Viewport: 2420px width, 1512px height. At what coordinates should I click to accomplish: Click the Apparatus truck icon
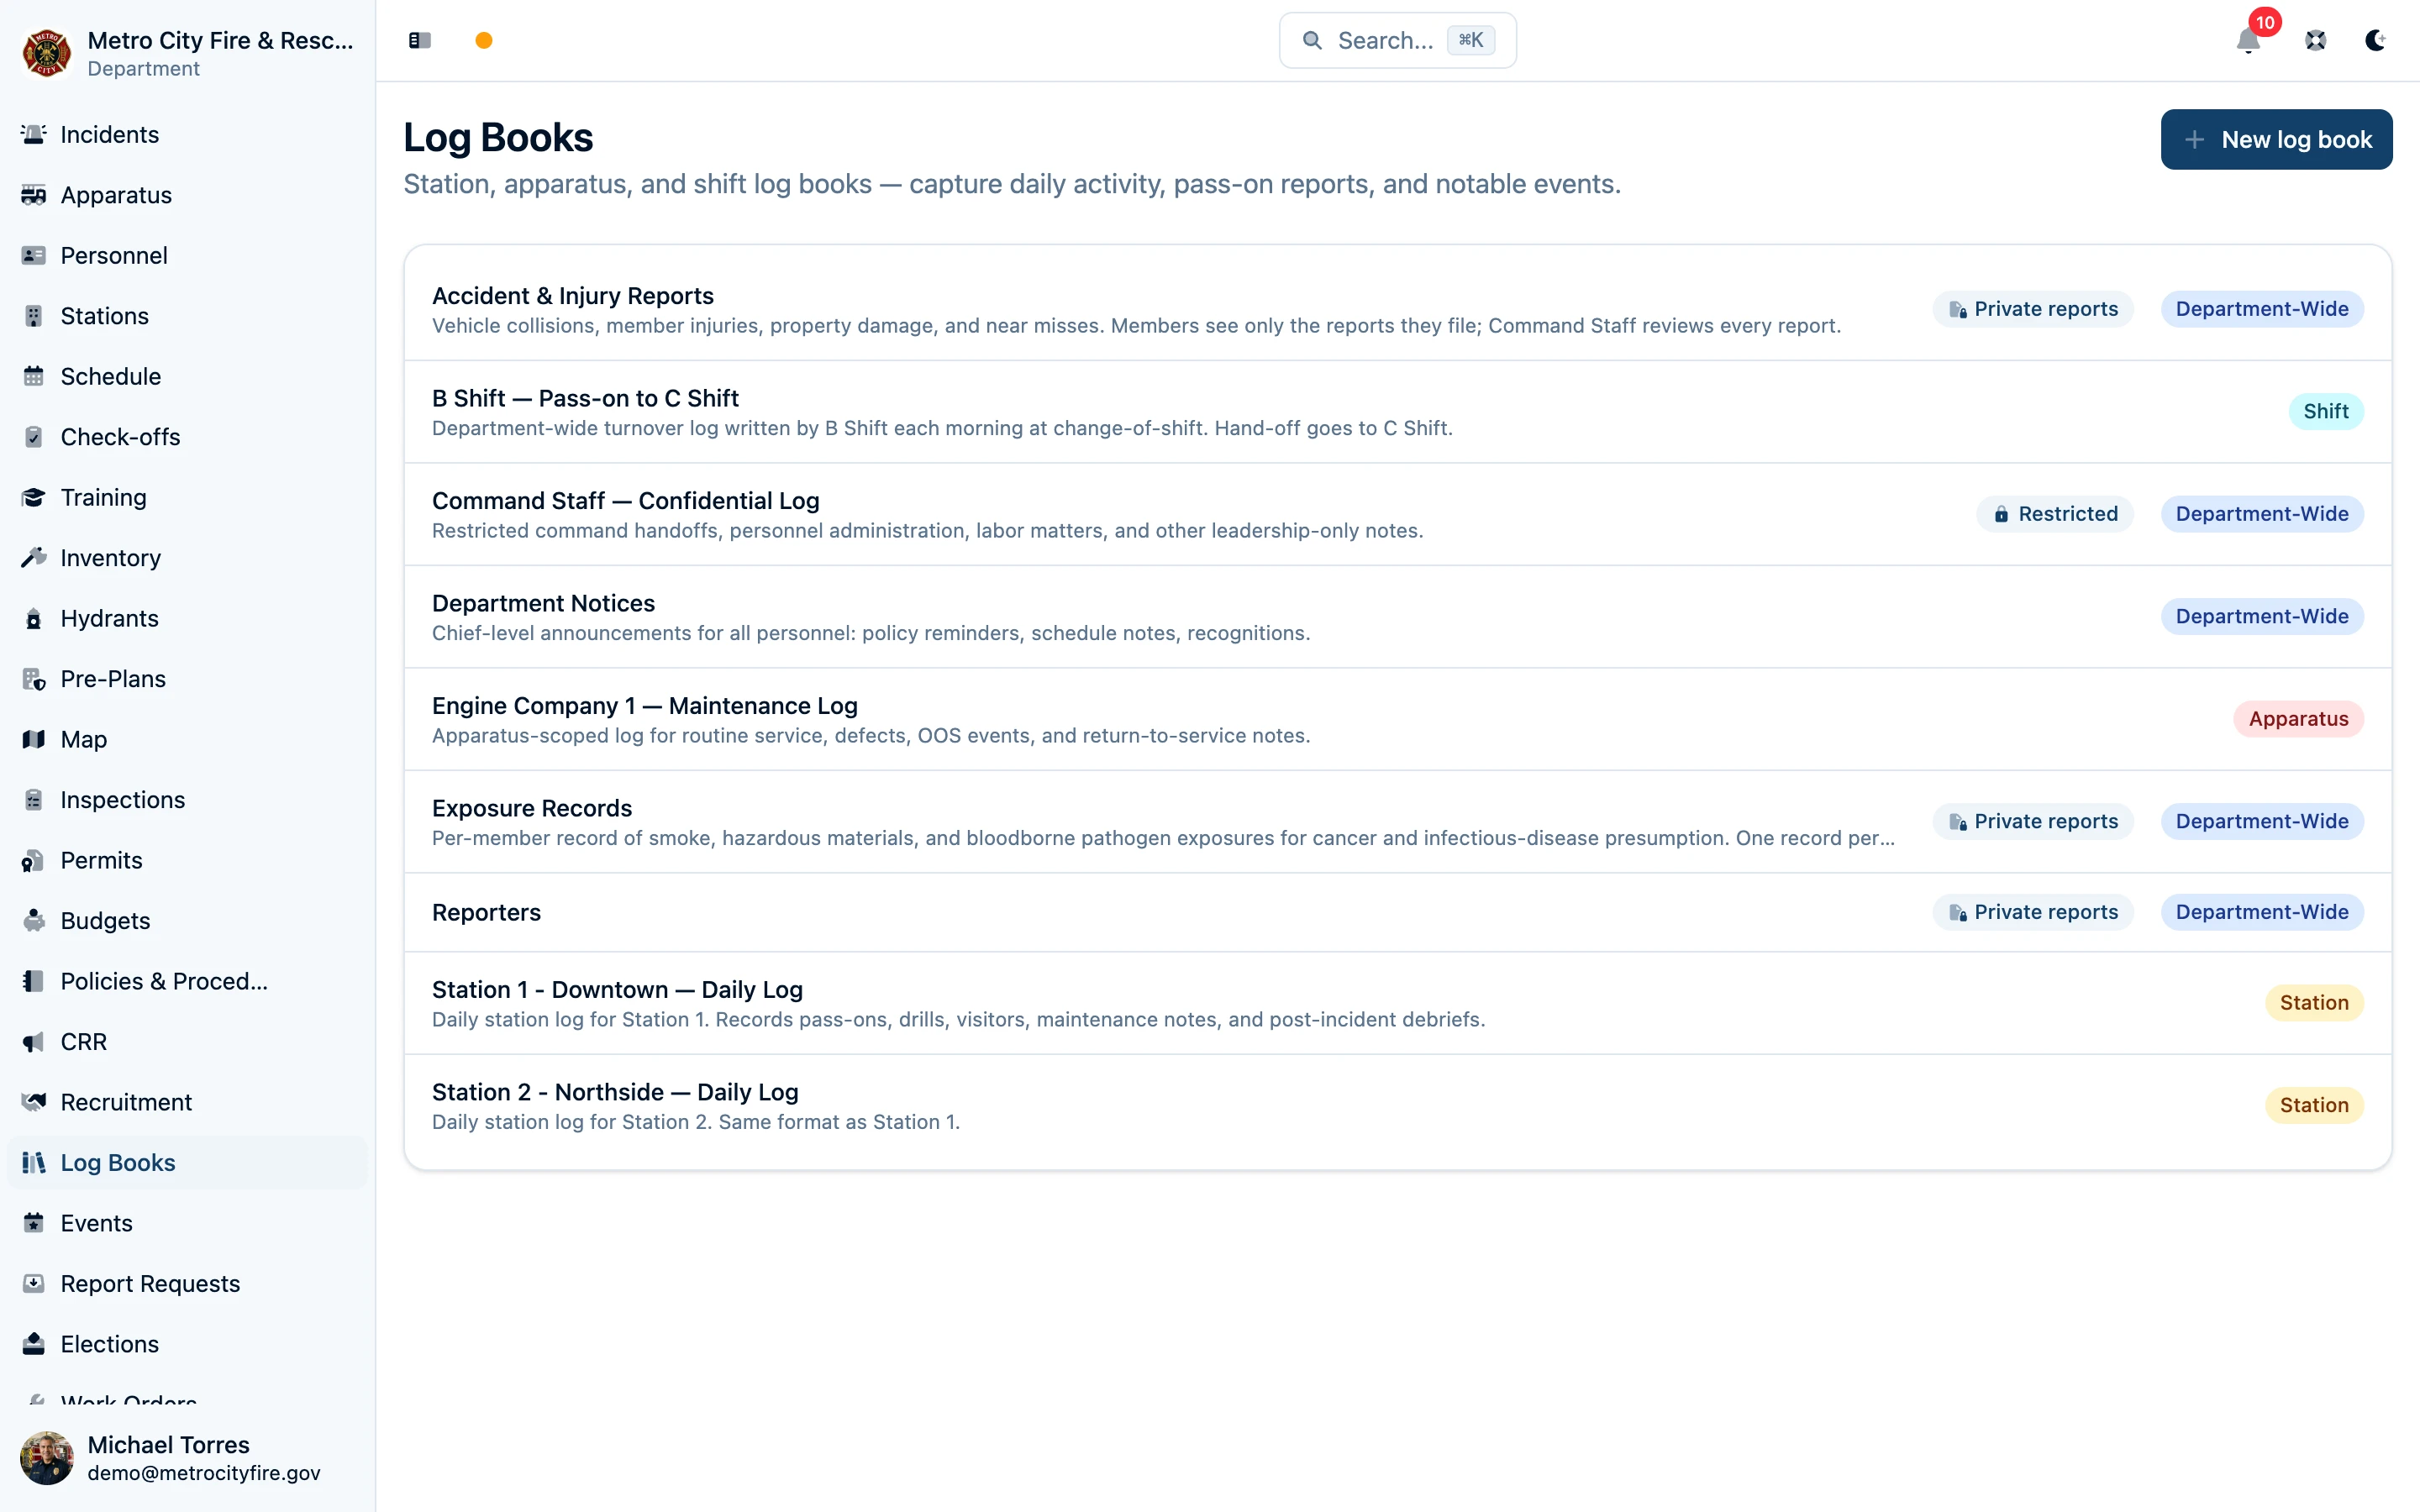(x=34, y=195)
